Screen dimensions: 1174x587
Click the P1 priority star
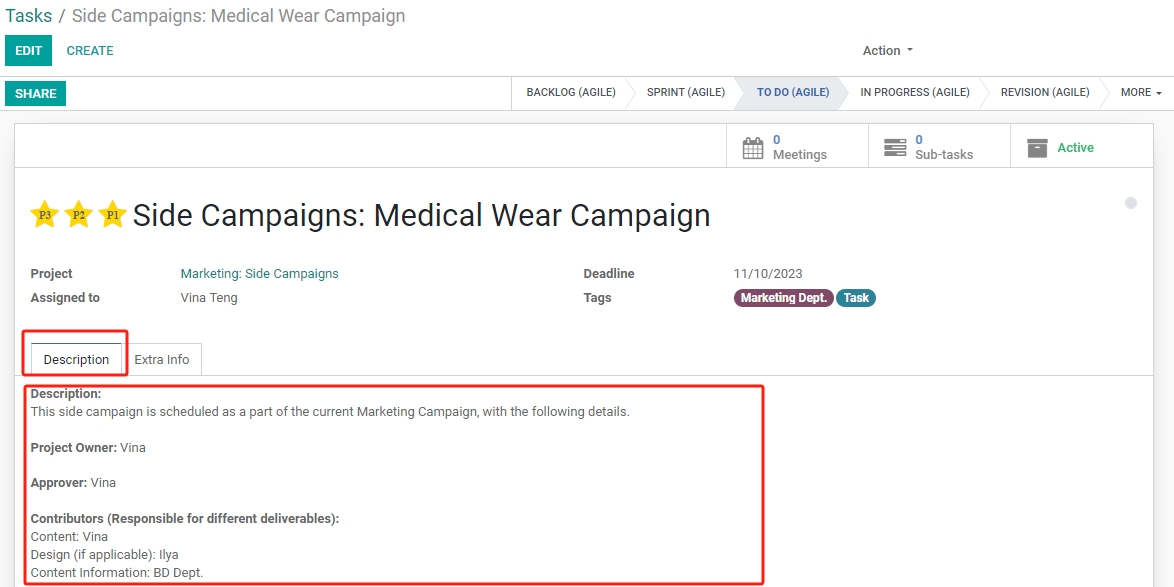(x=112, y=215)
